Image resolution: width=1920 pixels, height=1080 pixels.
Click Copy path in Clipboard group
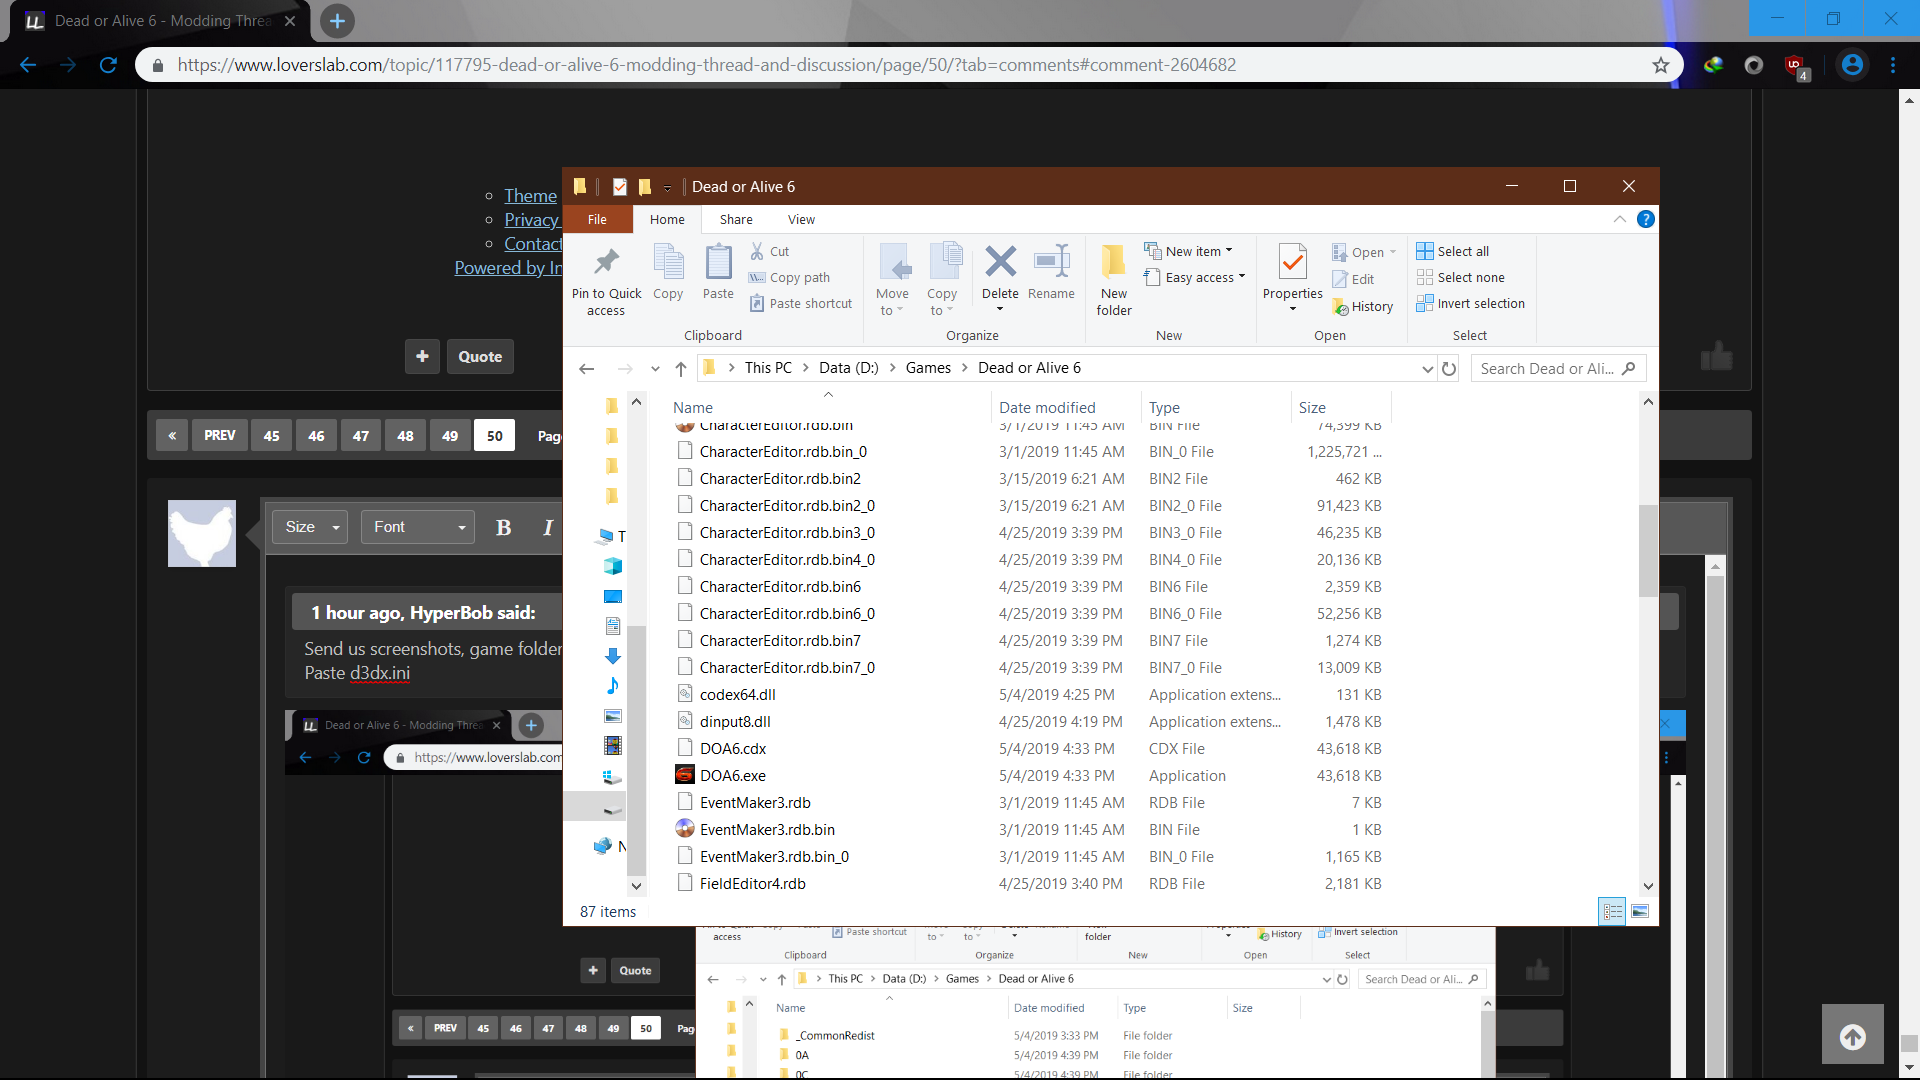coord(789,277)
